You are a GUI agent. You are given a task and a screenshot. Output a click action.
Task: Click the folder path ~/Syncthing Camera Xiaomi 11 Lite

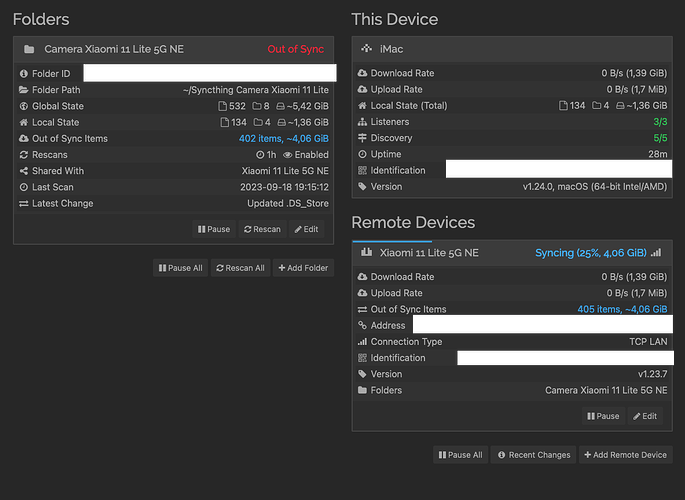tap(256, 90)
